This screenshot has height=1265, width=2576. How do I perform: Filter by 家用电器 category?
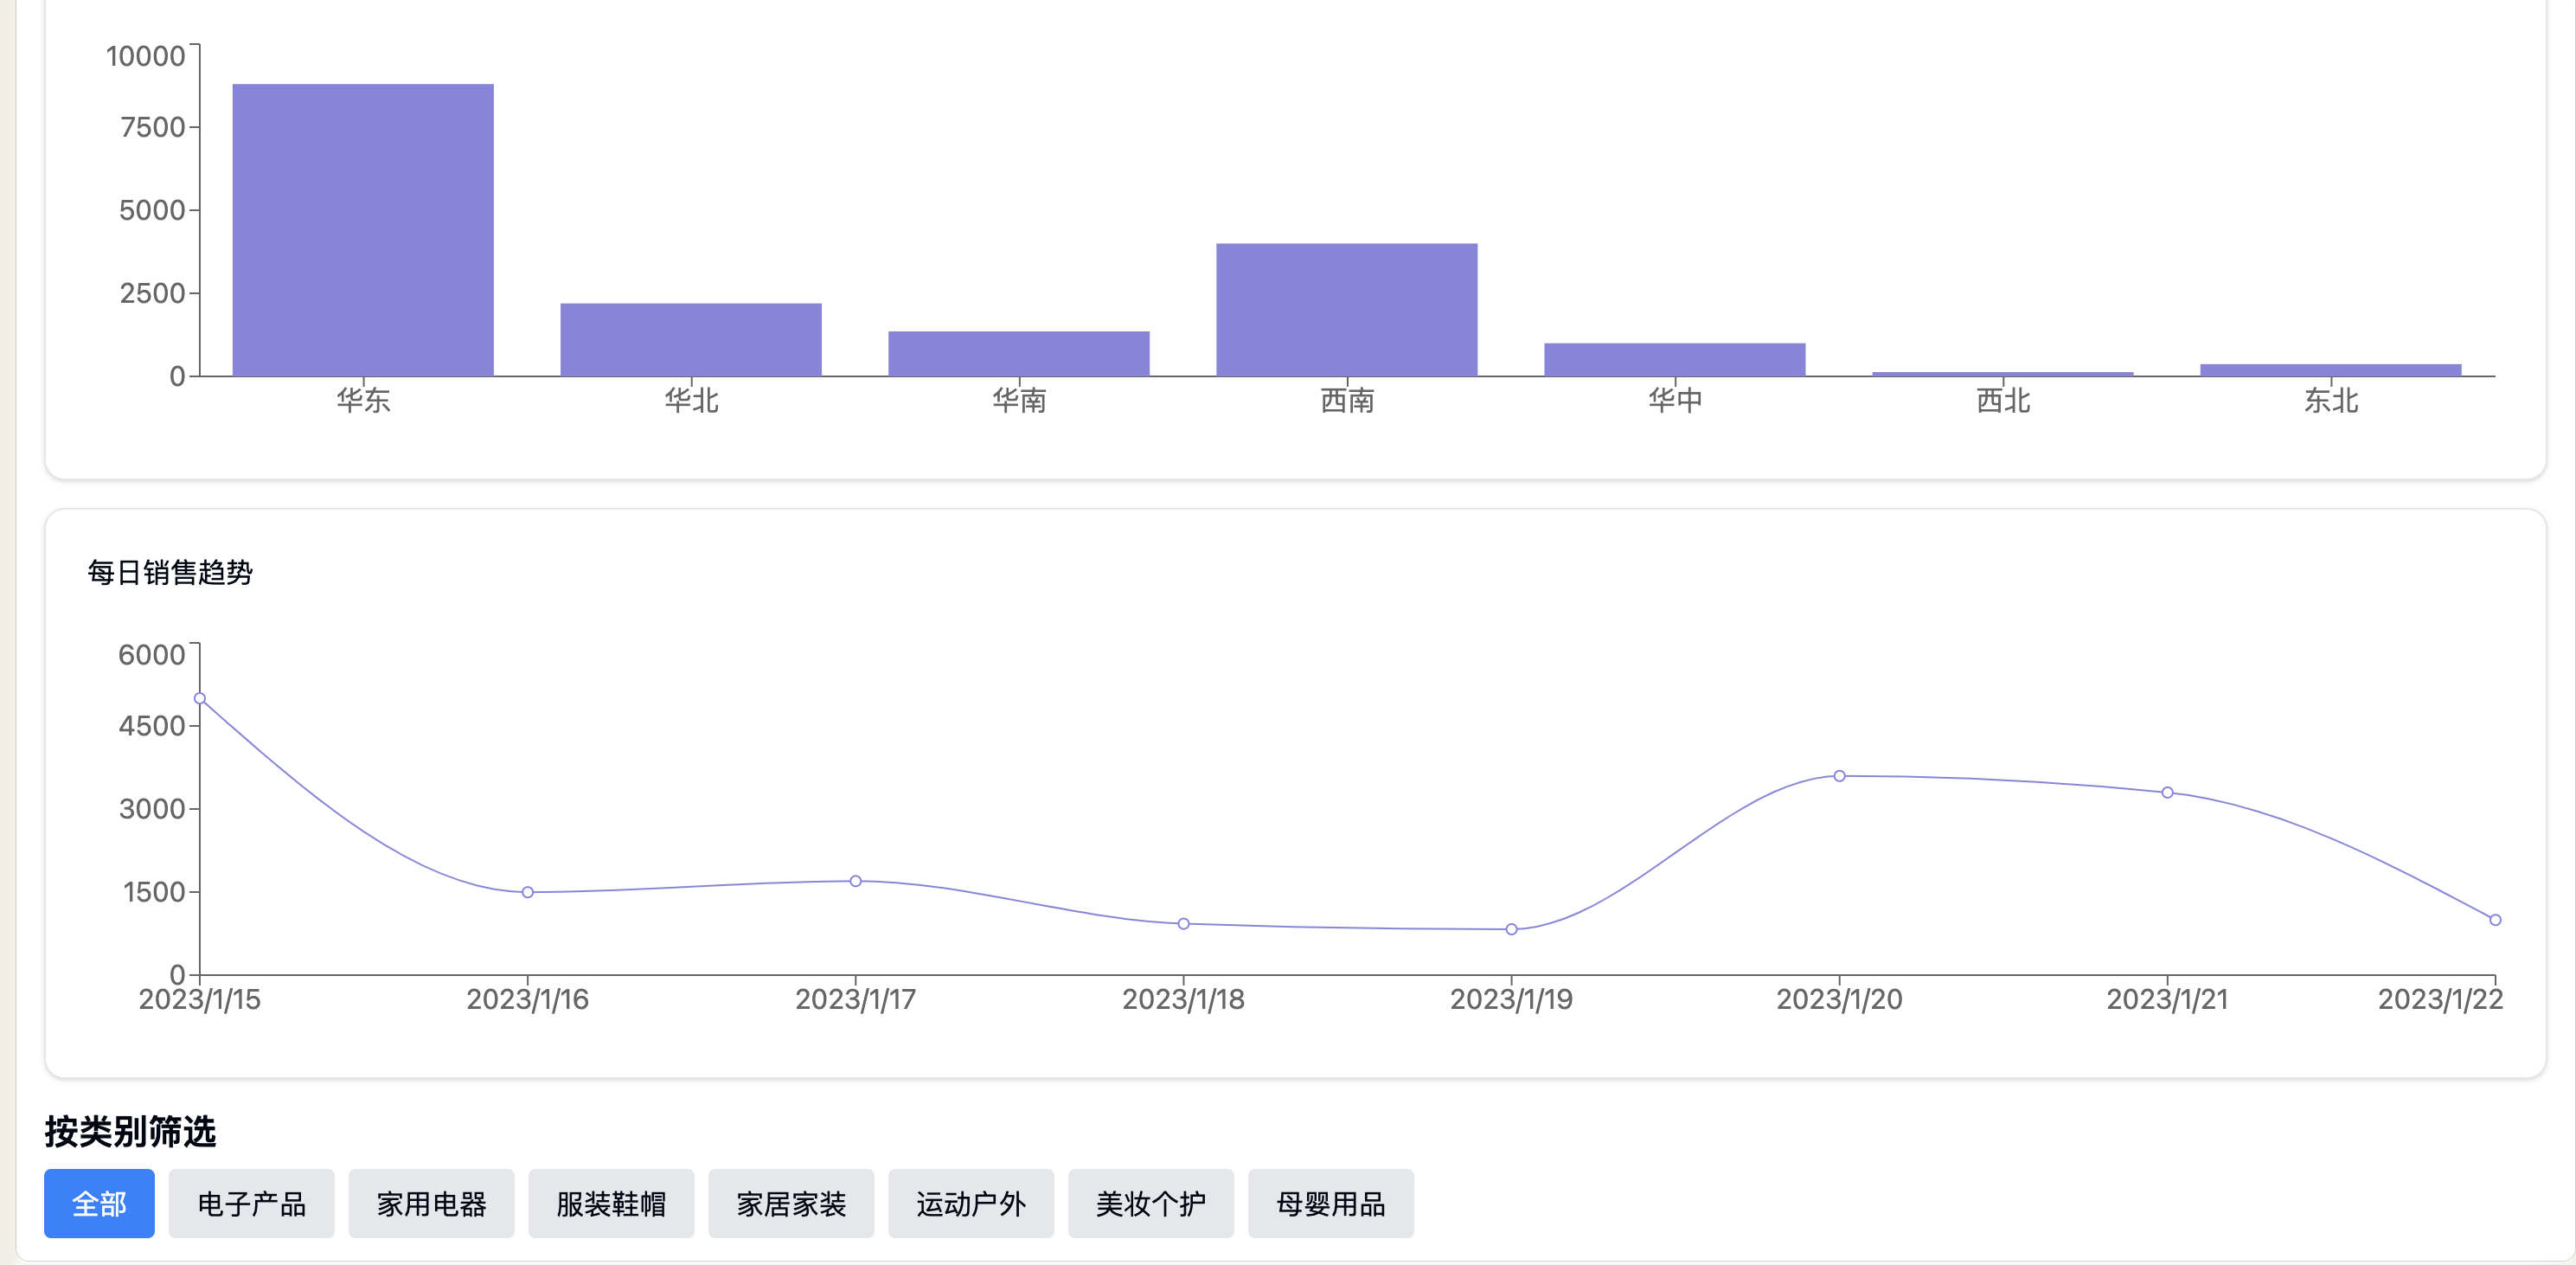pos(431,1203)
